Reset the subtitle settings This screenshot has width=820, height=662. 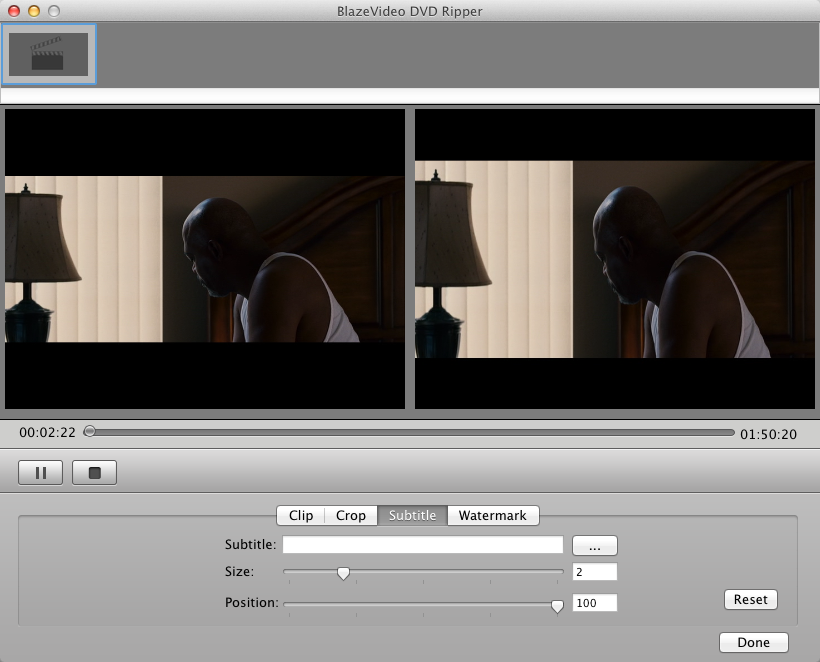pos(750,599)
